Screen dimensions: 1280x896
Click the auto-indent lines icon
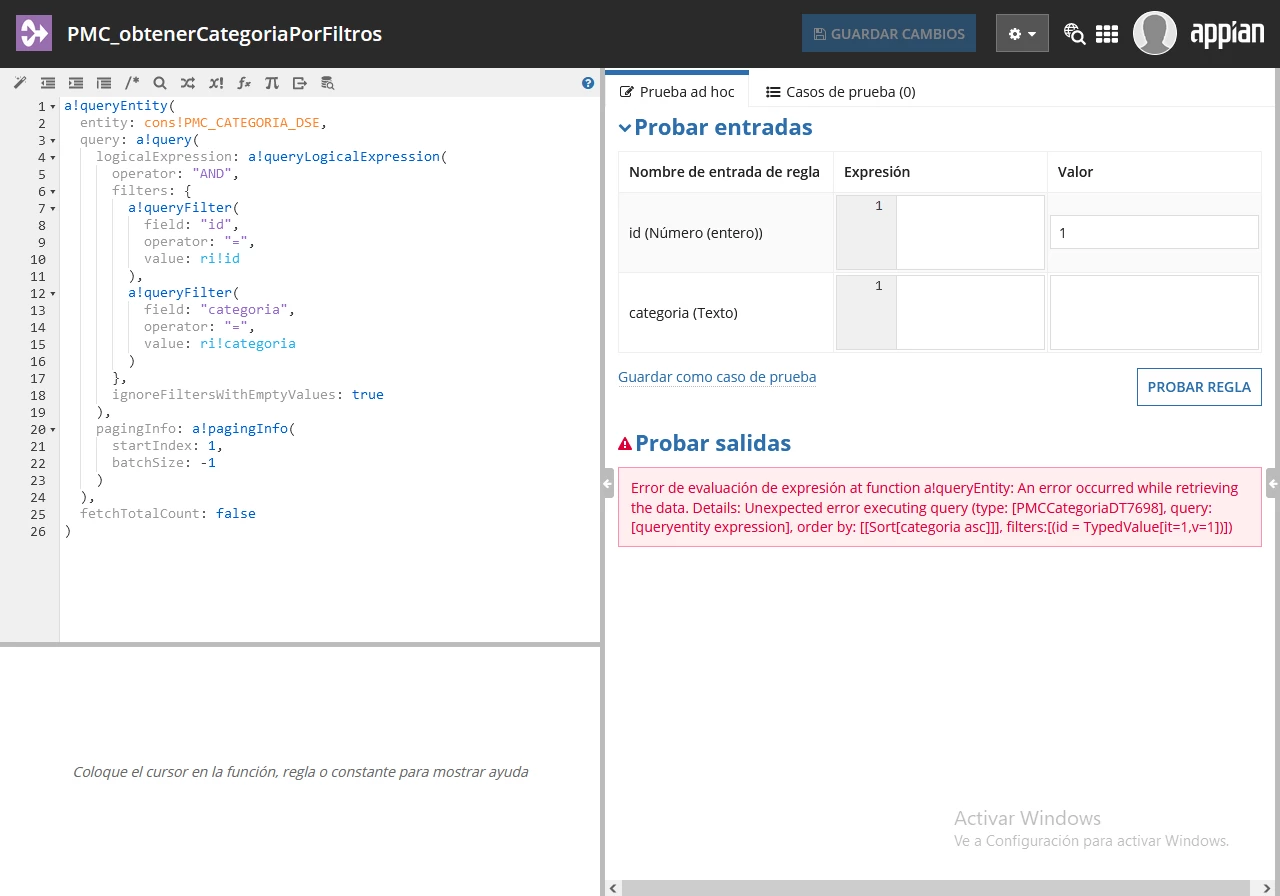tap(104, 83)
